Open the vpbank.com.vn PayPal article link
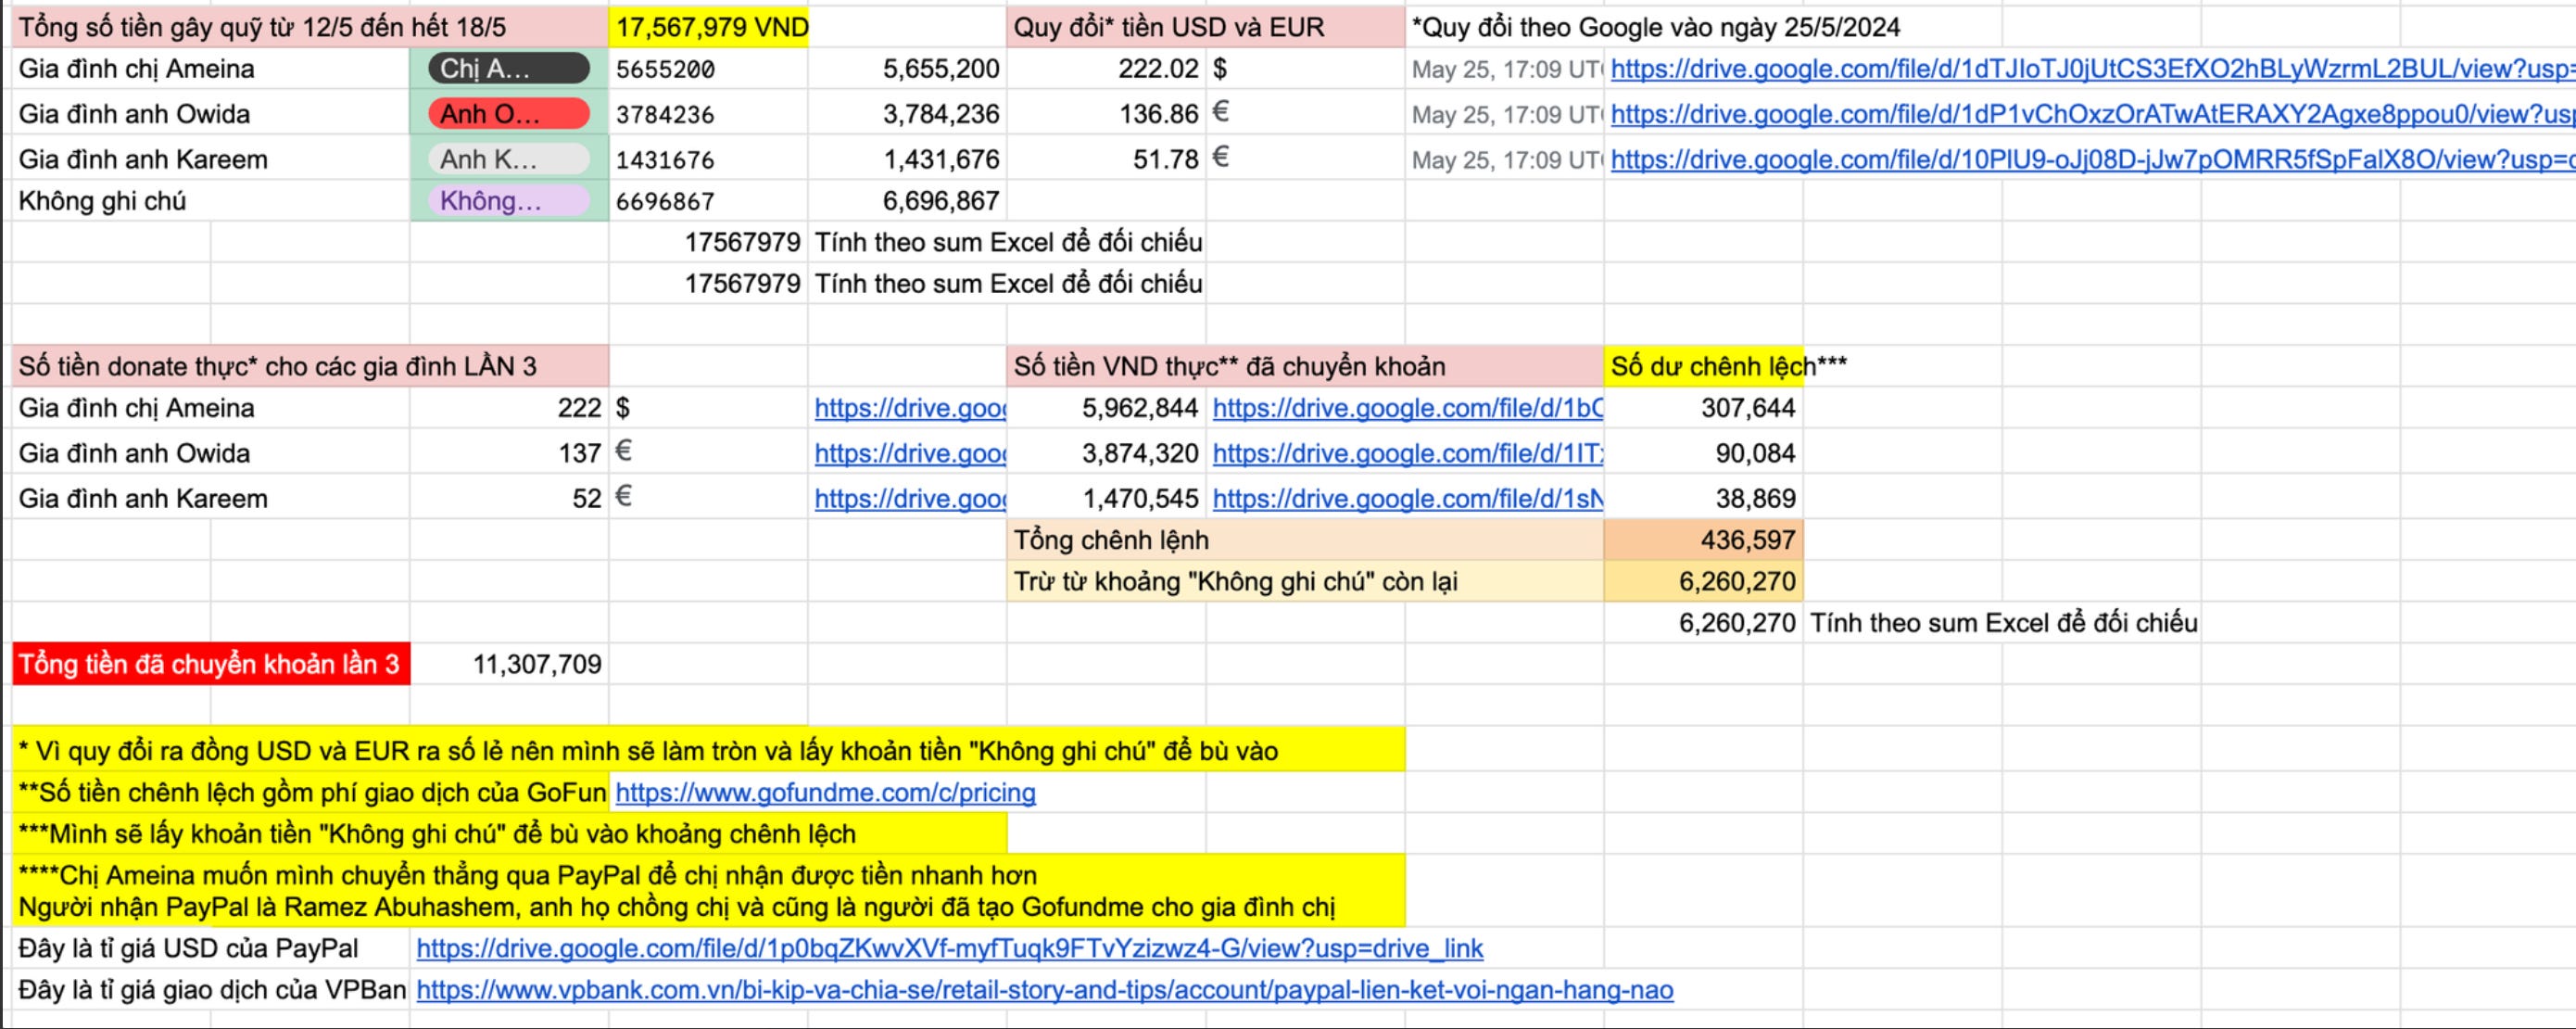Viewport: 2576px width, 1029px height. click(x=1044, y=990)
